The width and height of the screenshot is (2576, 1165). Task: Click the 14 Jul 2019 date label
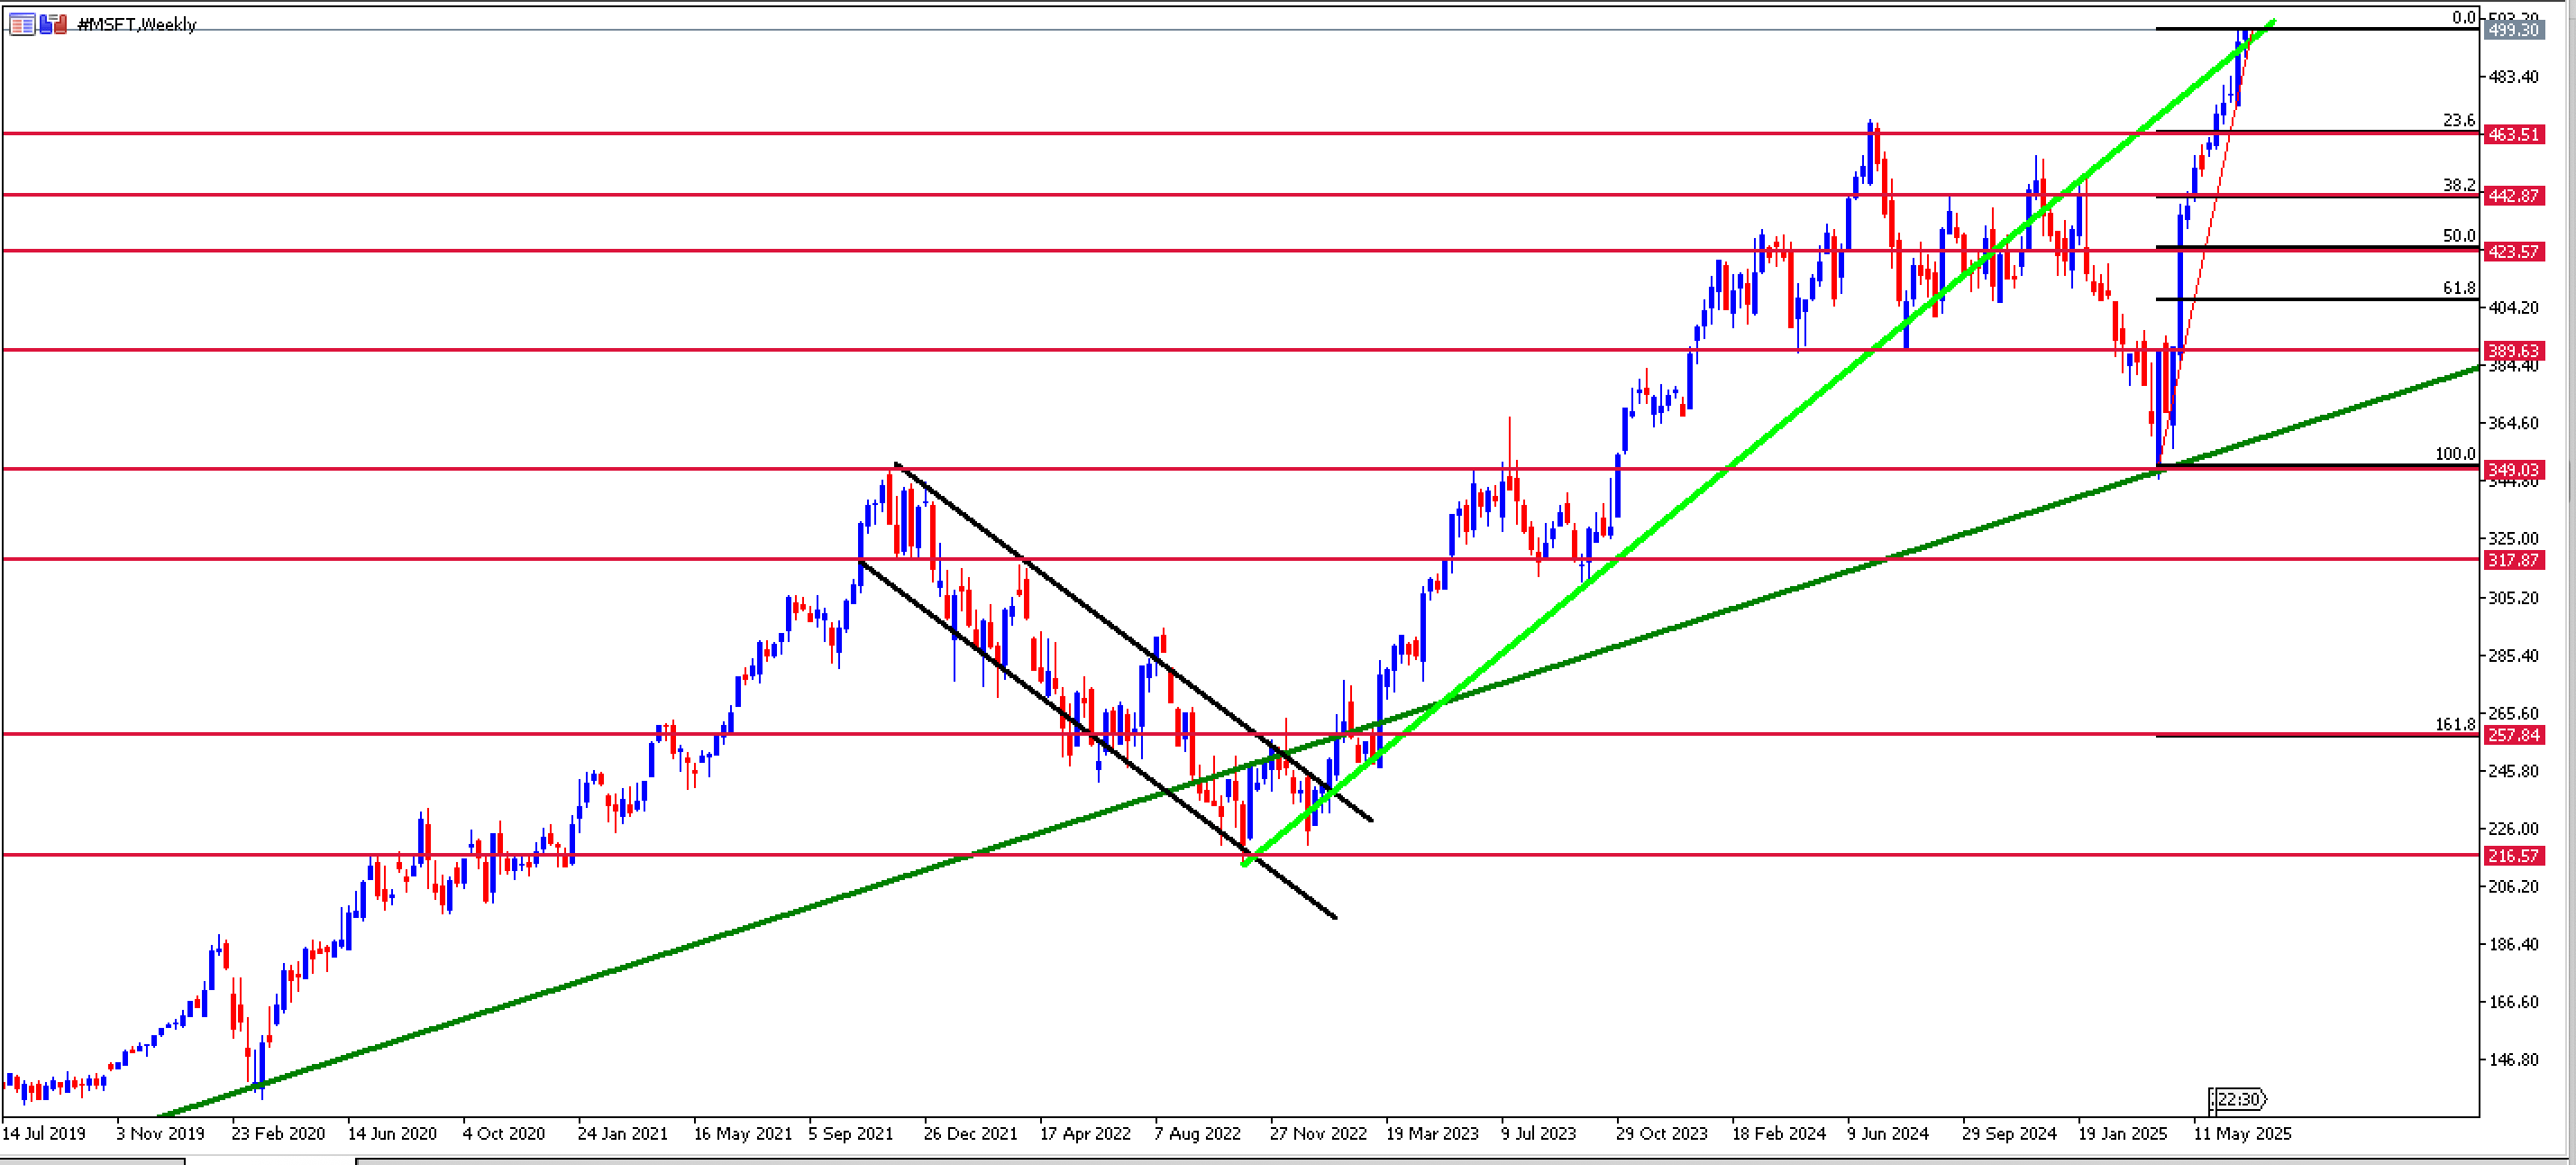tap(44, 1133)
